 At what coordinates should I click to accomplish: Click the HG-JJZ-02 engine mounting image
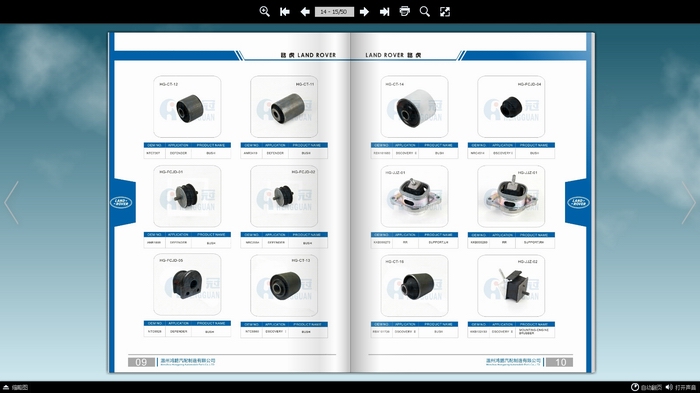(511, 286)
